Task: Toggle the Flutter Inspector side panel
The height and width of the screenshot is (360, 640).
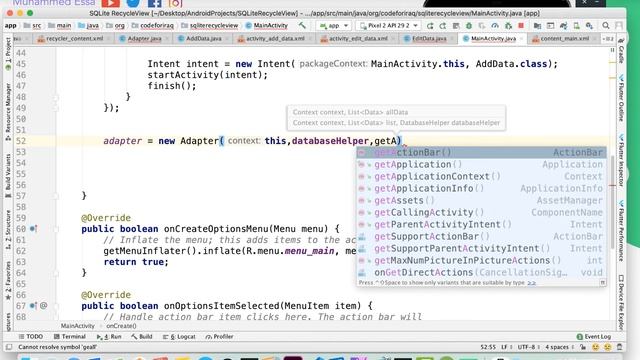Action: [621, 160]
